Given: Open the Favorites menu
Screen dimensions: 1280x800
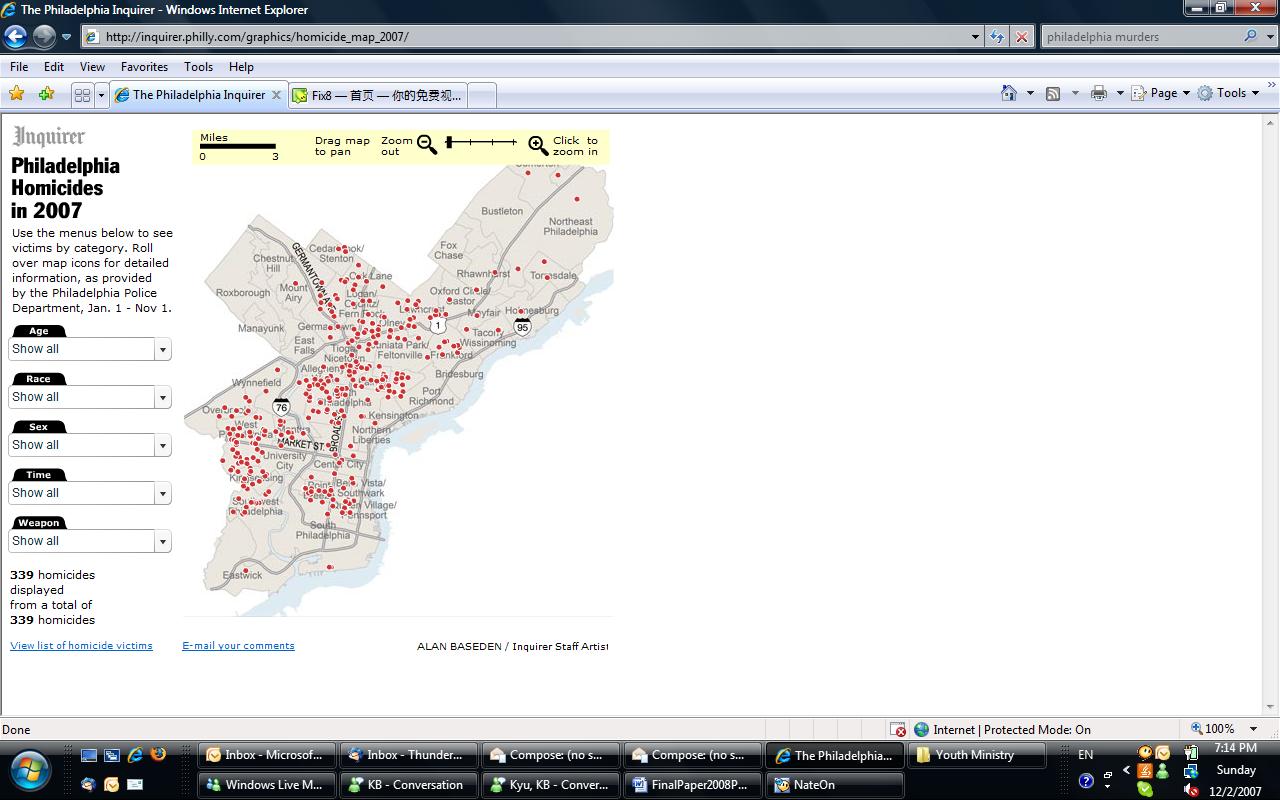Looking at the screenshot, I should pos(145,67).
